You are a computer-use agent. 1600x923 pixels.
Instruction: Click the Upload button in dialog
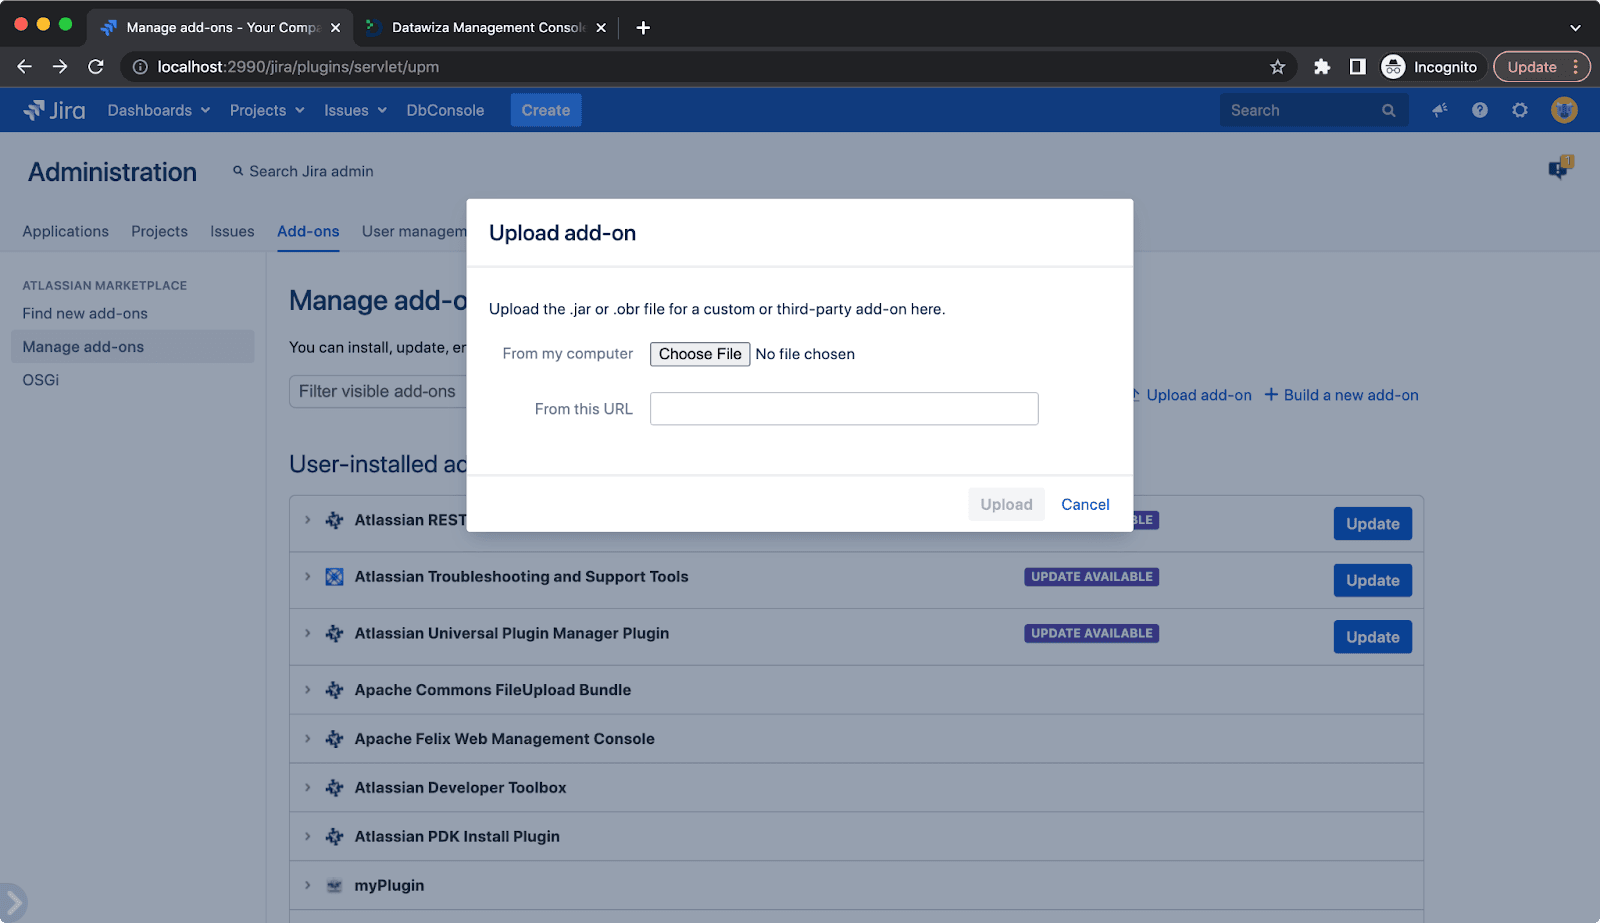click(1006, 504)
